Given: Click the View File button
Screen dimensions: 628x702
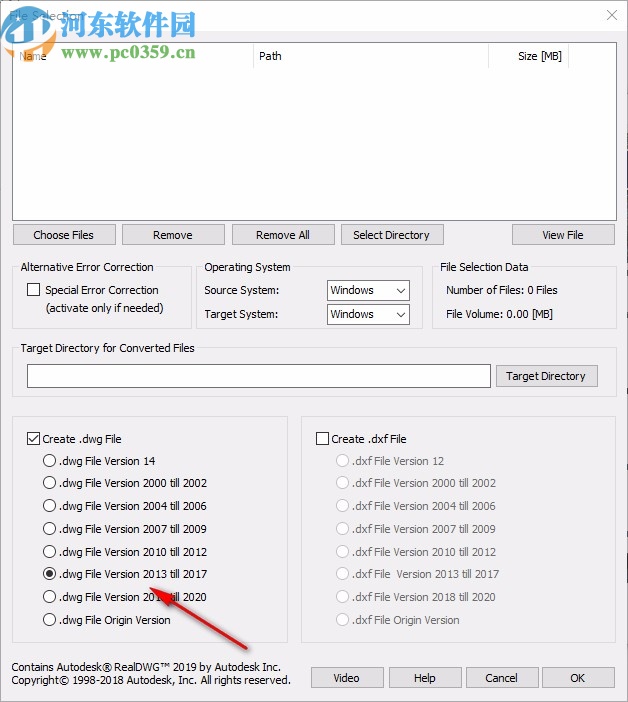Looking at the screenshot, I should click(x=563, y=235).
